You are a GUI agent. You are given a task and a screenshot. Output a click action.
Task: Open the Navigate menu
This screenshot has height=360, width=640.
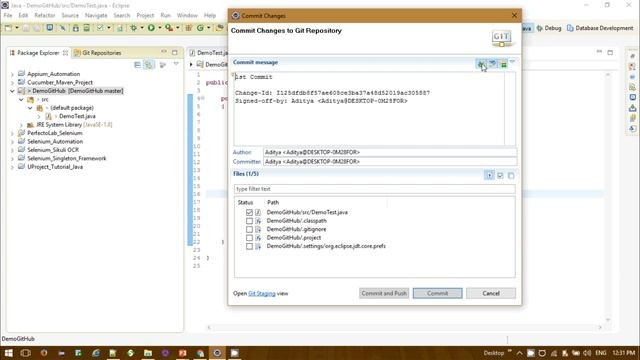96,16
